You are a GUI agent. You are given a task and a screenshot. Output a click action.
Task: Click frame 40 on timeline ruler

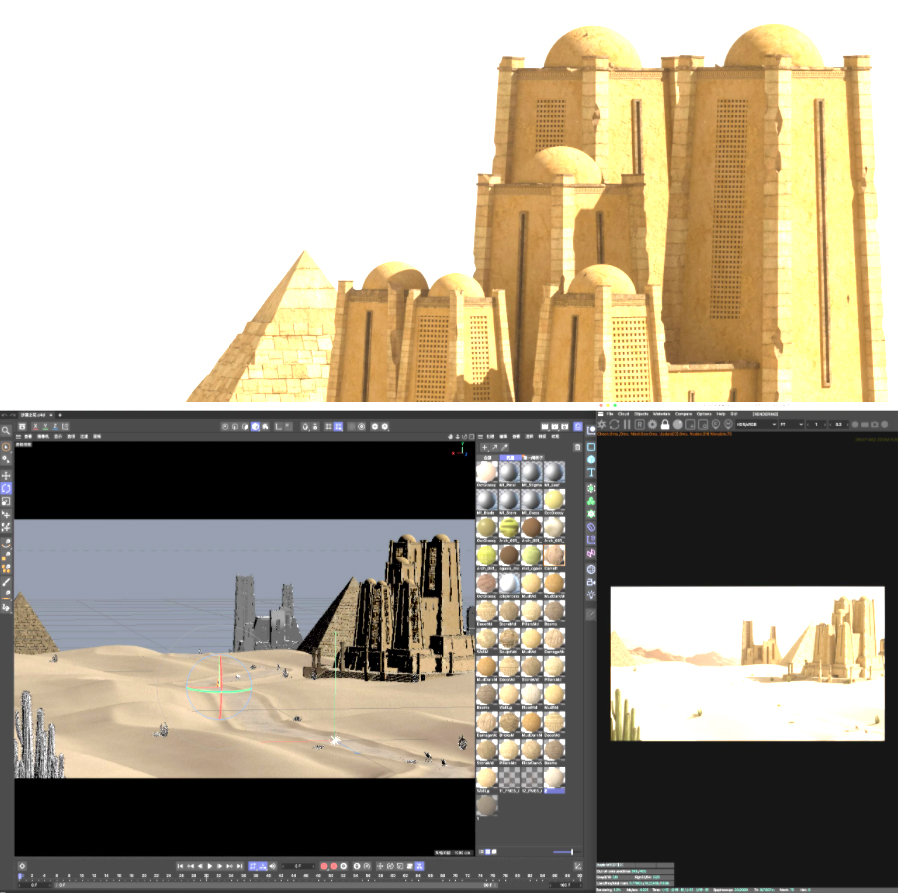tap(269, 876)
